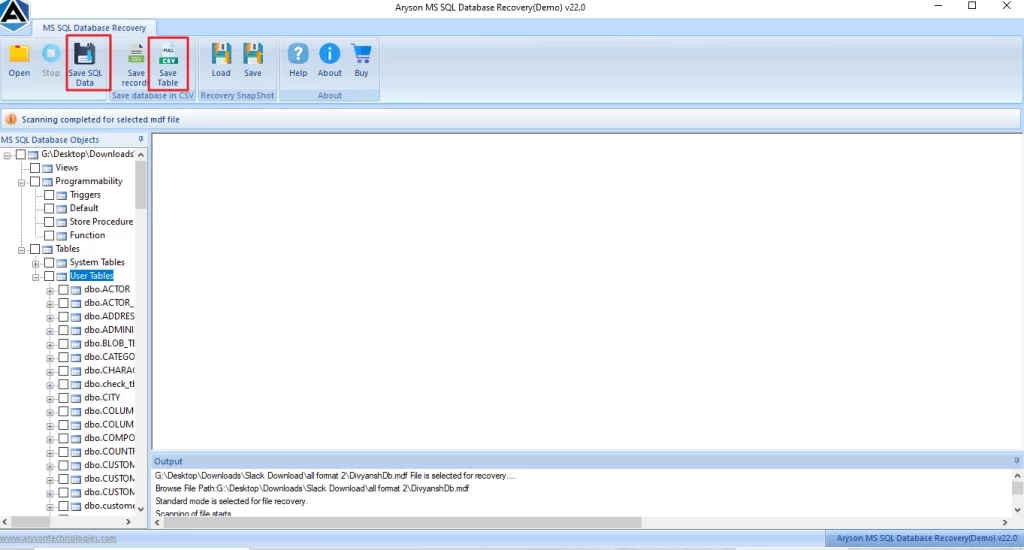The image size is (1024, 550).
Task: Click the Stop scan icon
Action: click(x=51, y=55)
